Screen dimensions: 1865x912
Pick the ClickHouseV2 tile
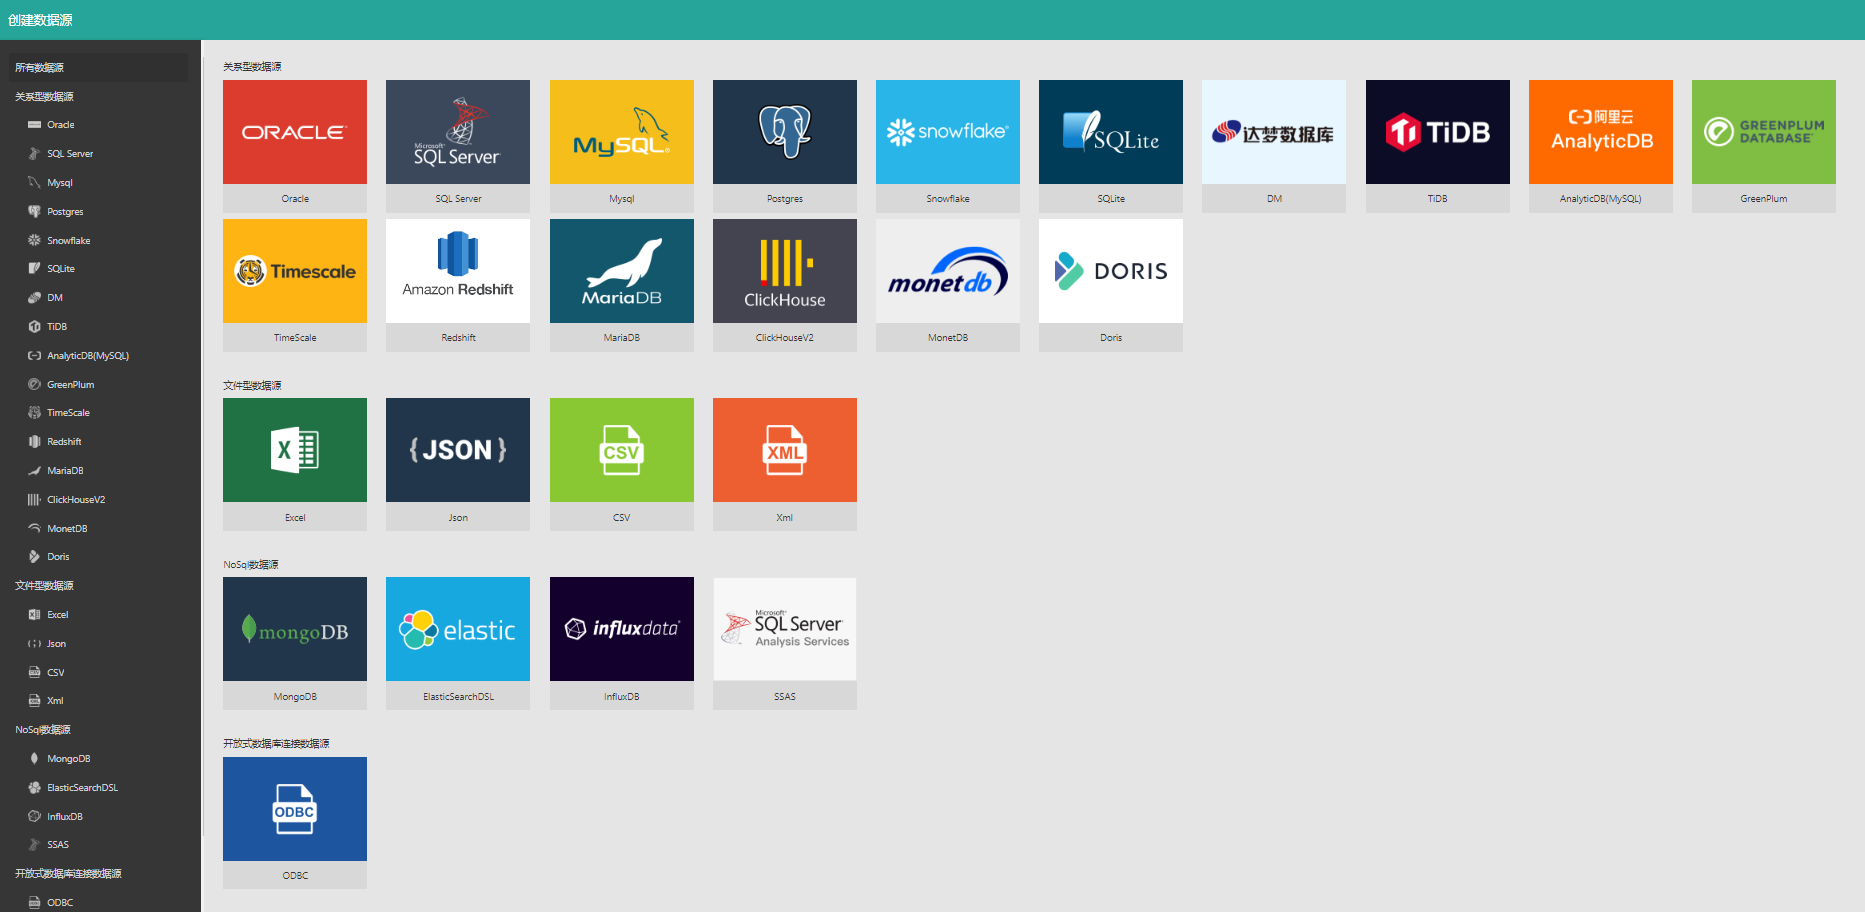point(785,285)
